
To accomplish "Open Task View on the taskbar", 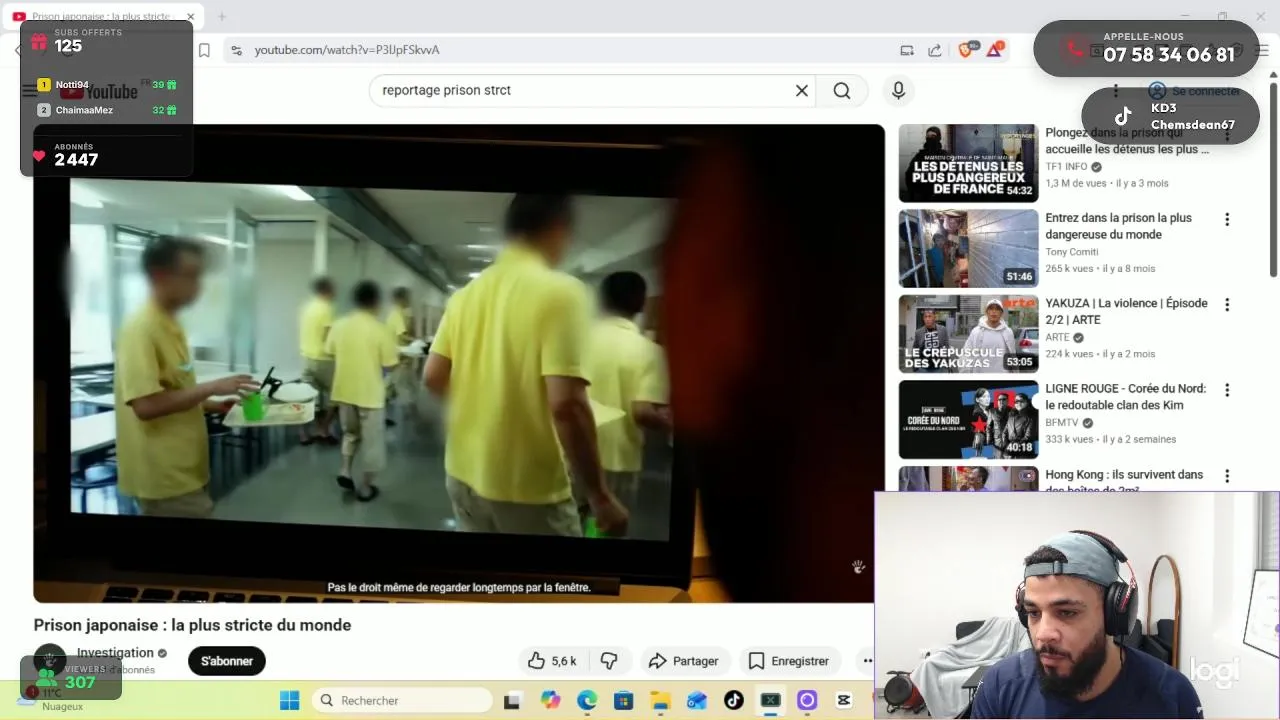I will (512, 700).
